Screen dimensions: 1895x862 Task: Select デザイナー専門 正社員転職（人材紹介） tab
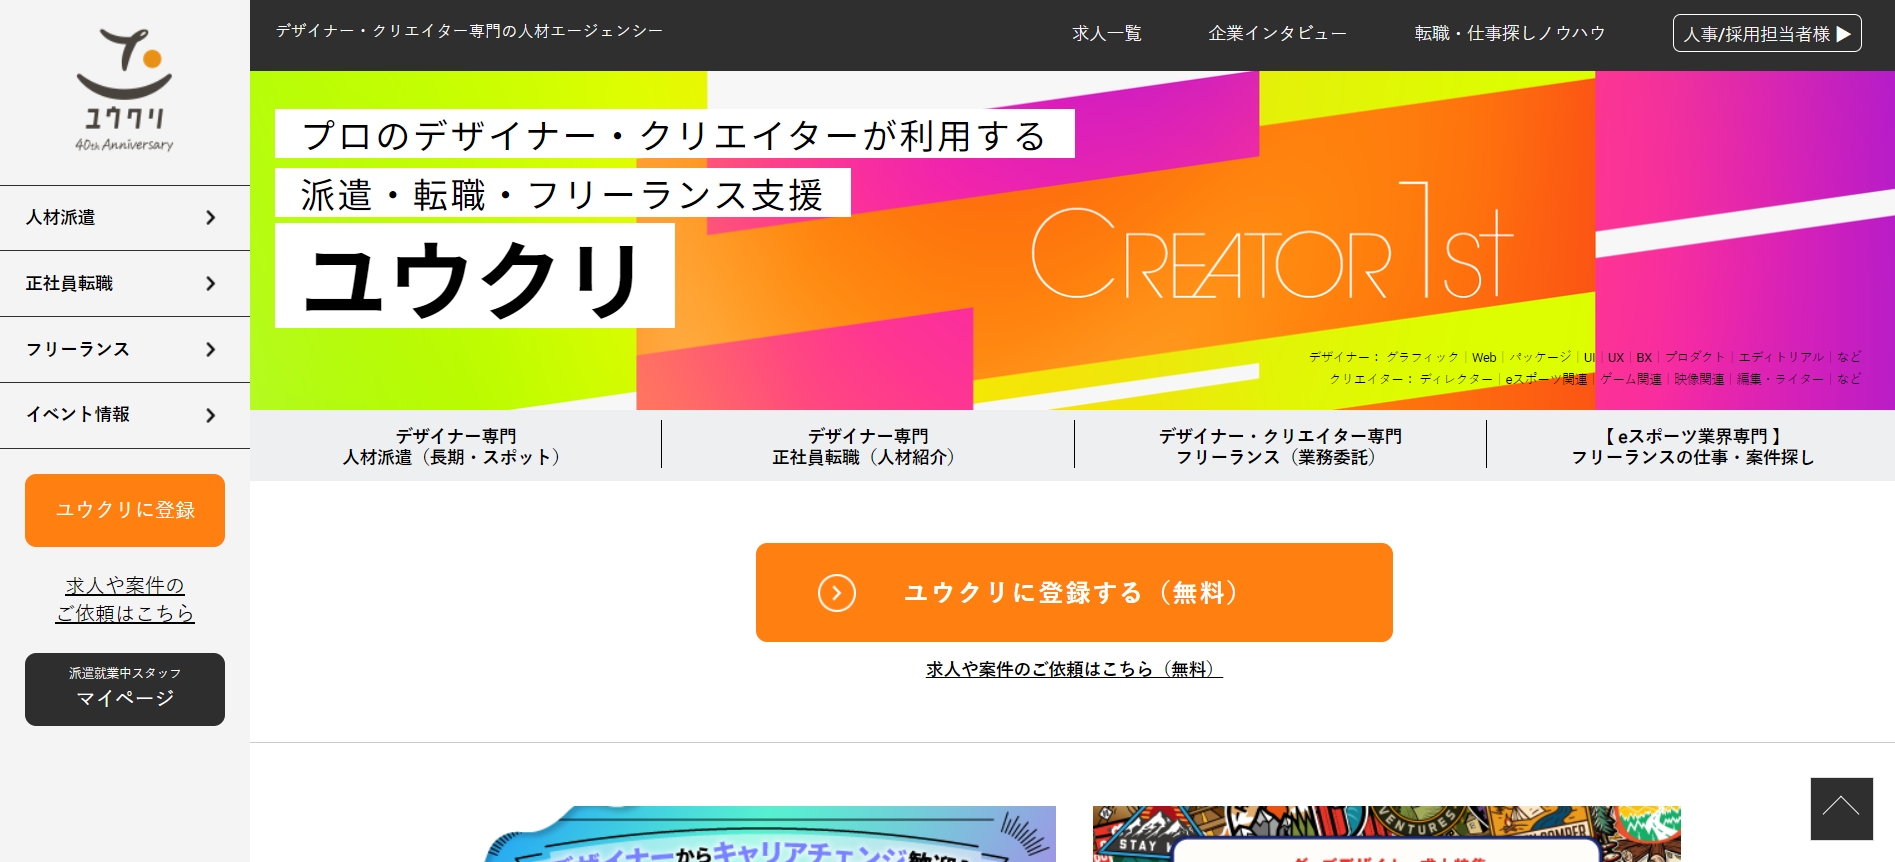click(867, 446)
